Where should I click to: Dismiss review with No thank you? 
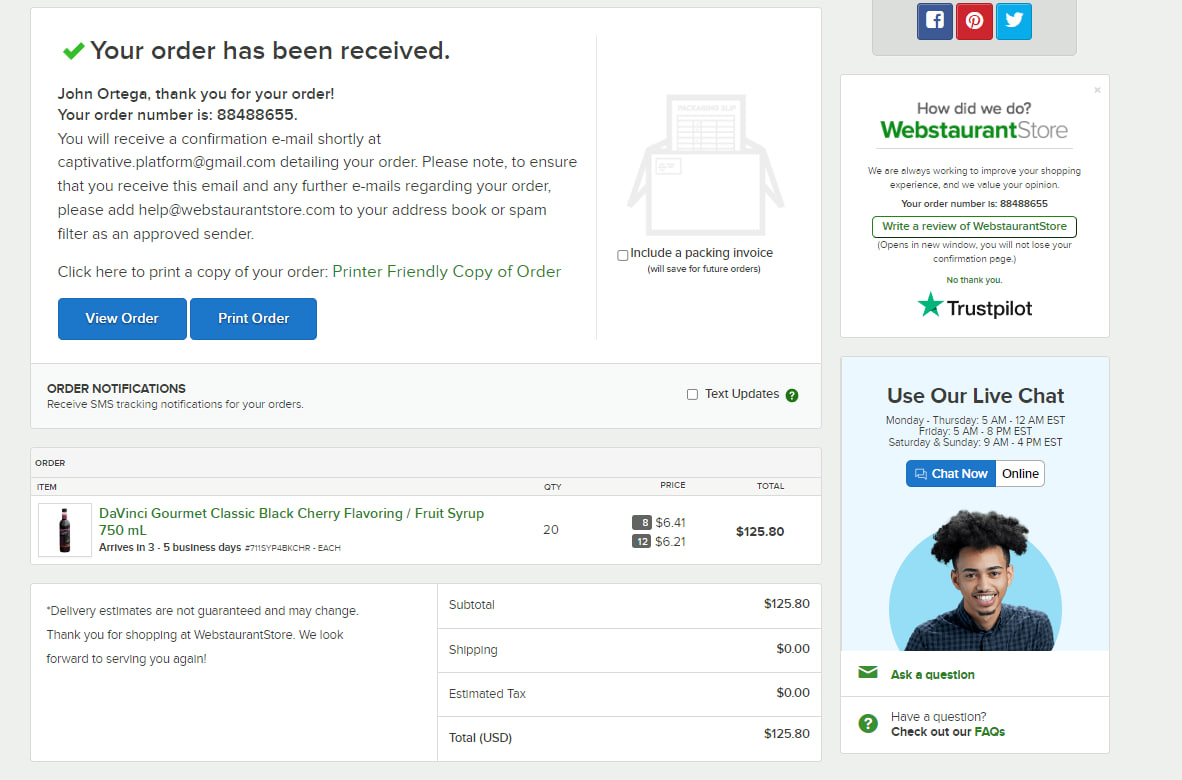pyautogui.click(x=974, y=280)
